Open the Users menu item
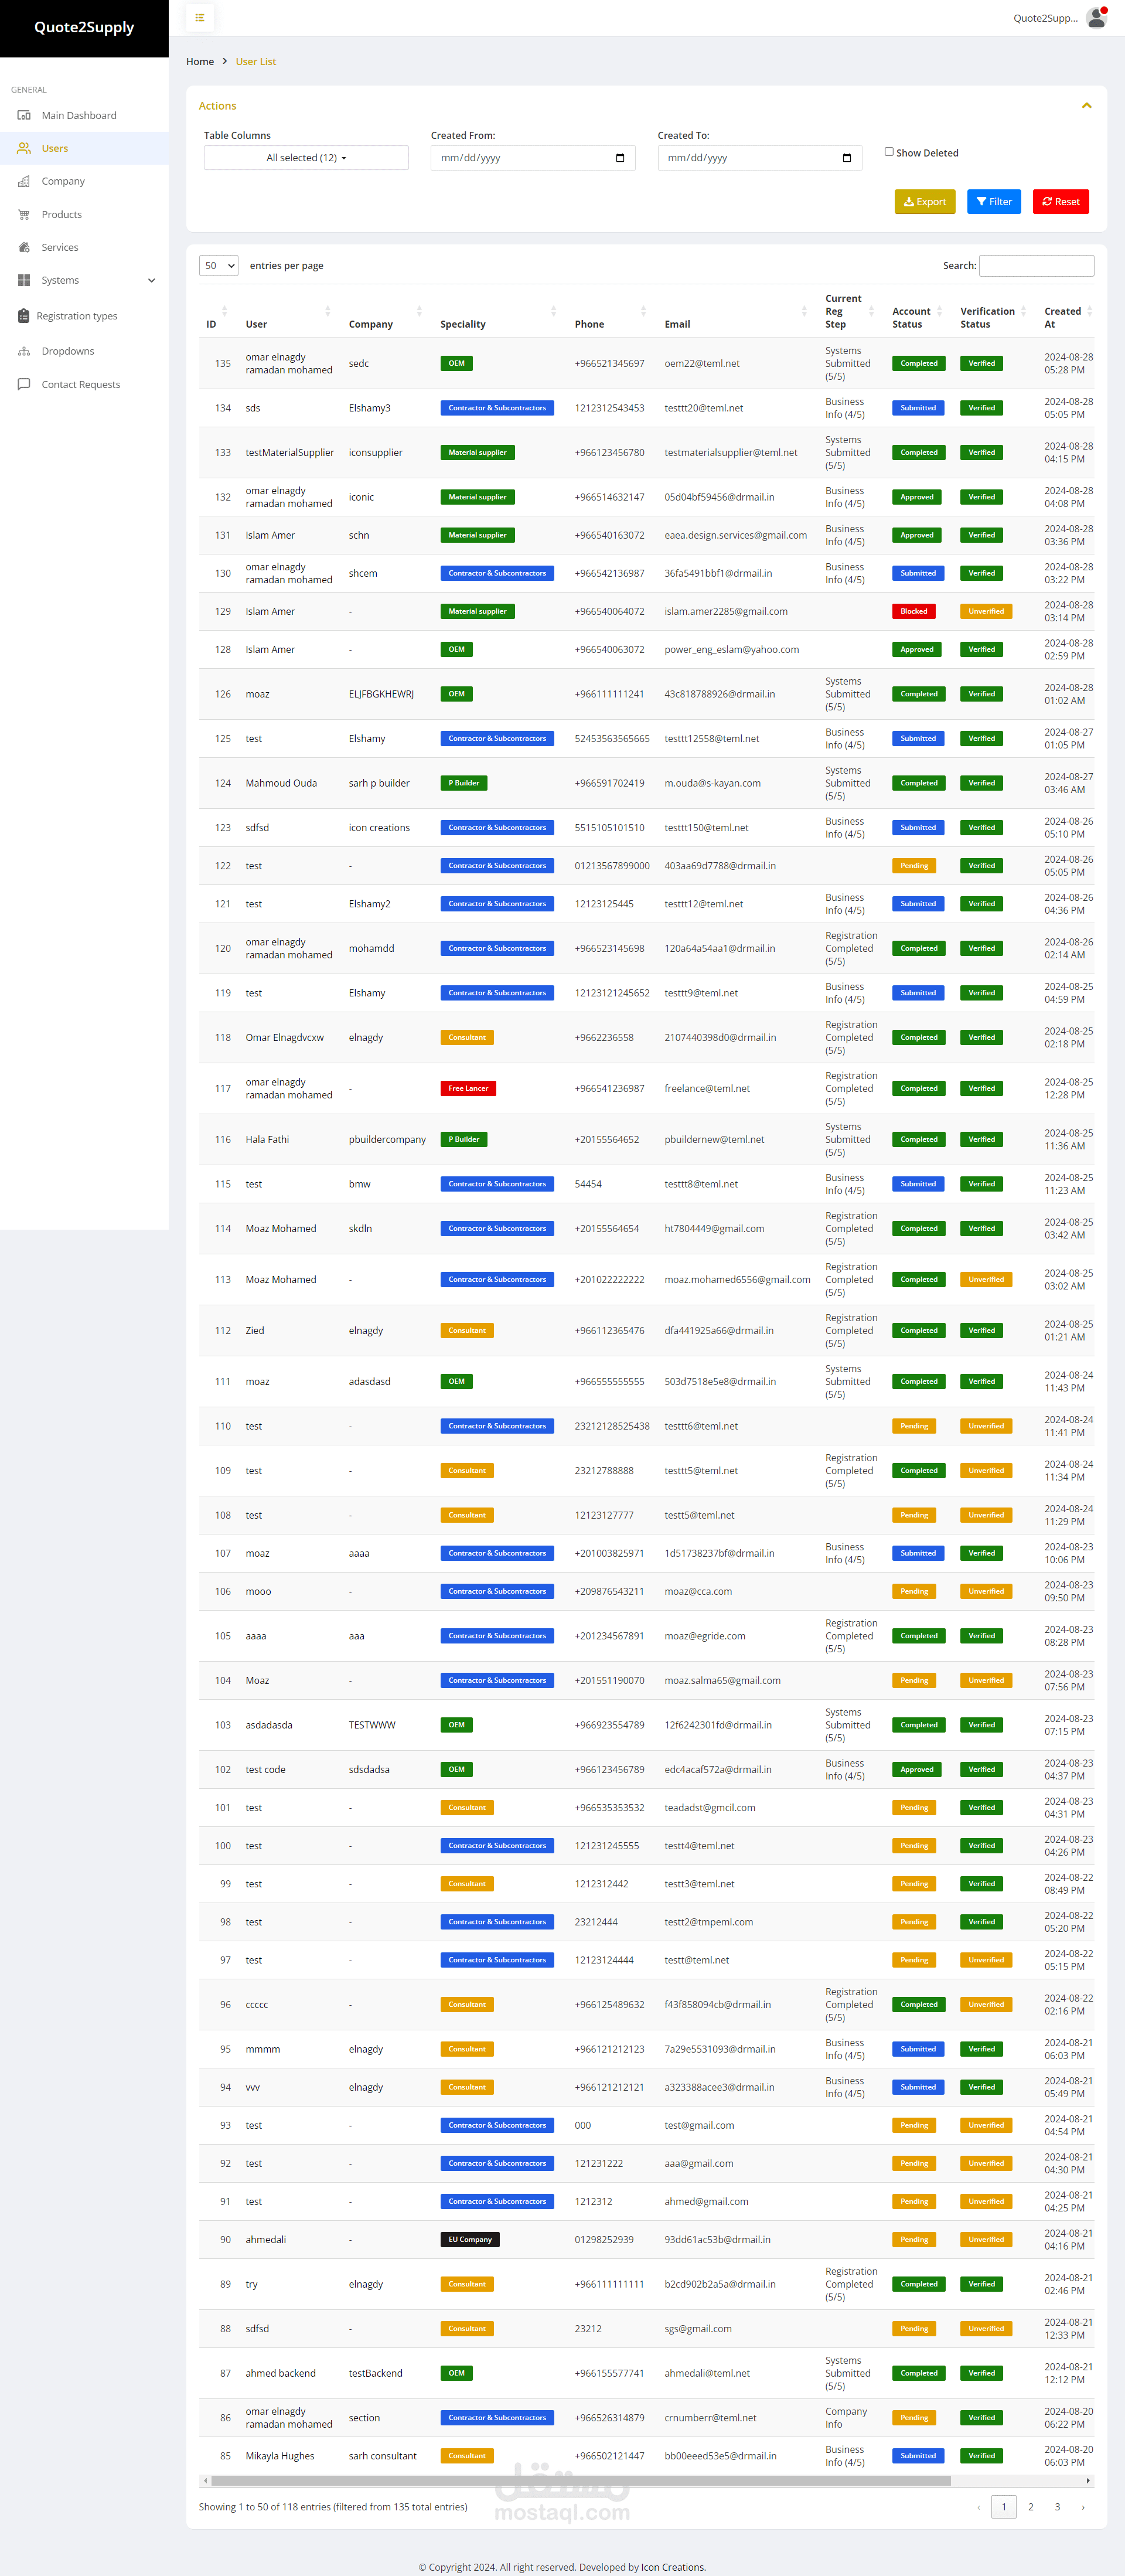The height and width of the screenshot is (2576, 1125). click(55, 148)
